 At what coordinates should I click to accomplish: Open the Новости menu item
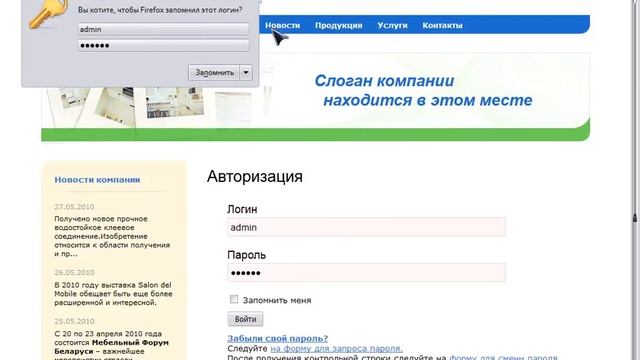point(282,25)
